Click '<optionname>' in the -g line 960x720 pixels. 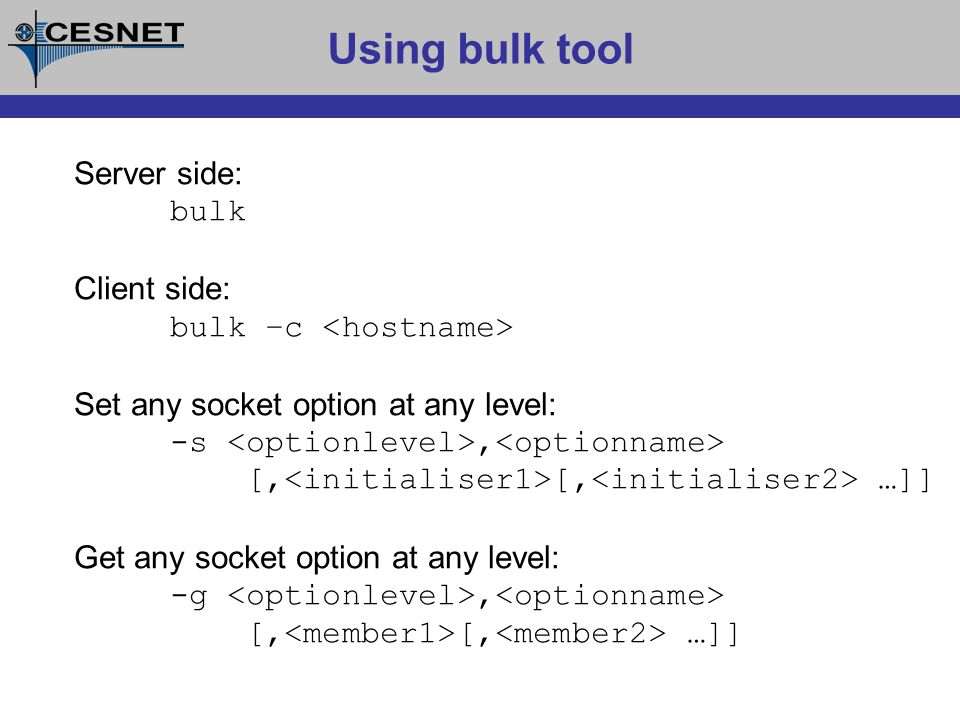coord(610,596)
